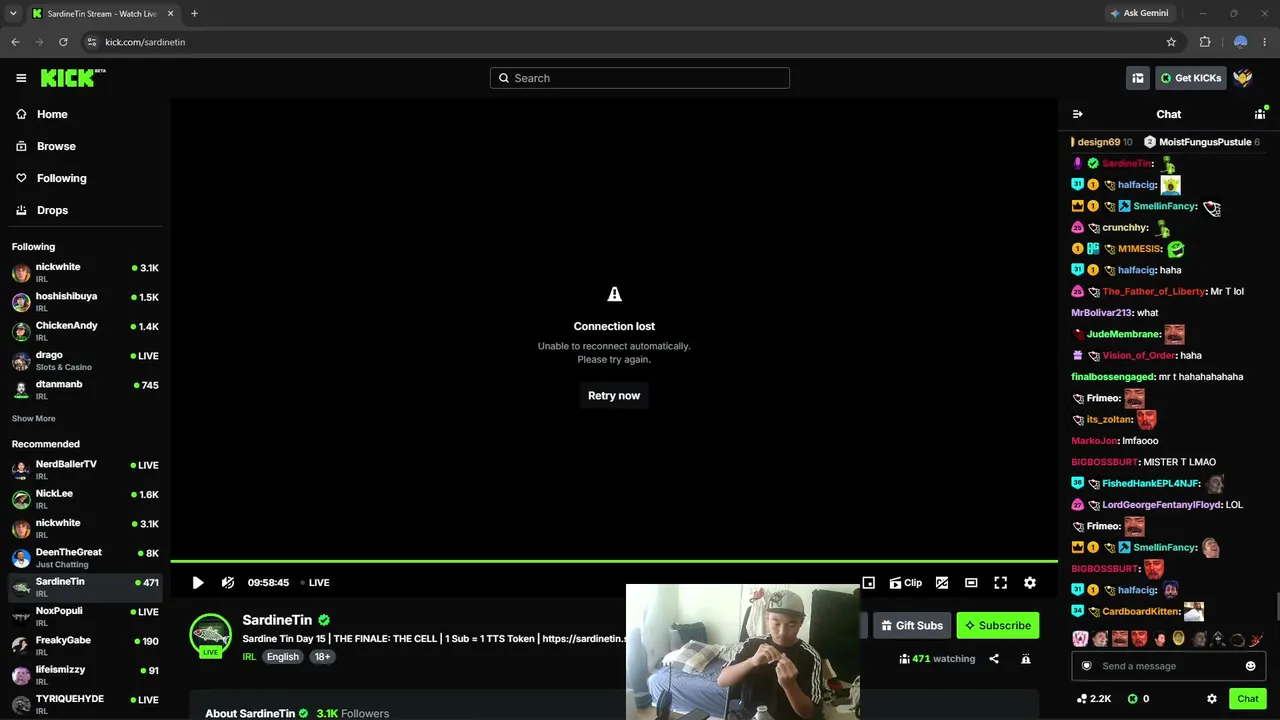Enter fullscreen mode
This screenshot has height=720, width=1280.
[x=1000, y=583]
